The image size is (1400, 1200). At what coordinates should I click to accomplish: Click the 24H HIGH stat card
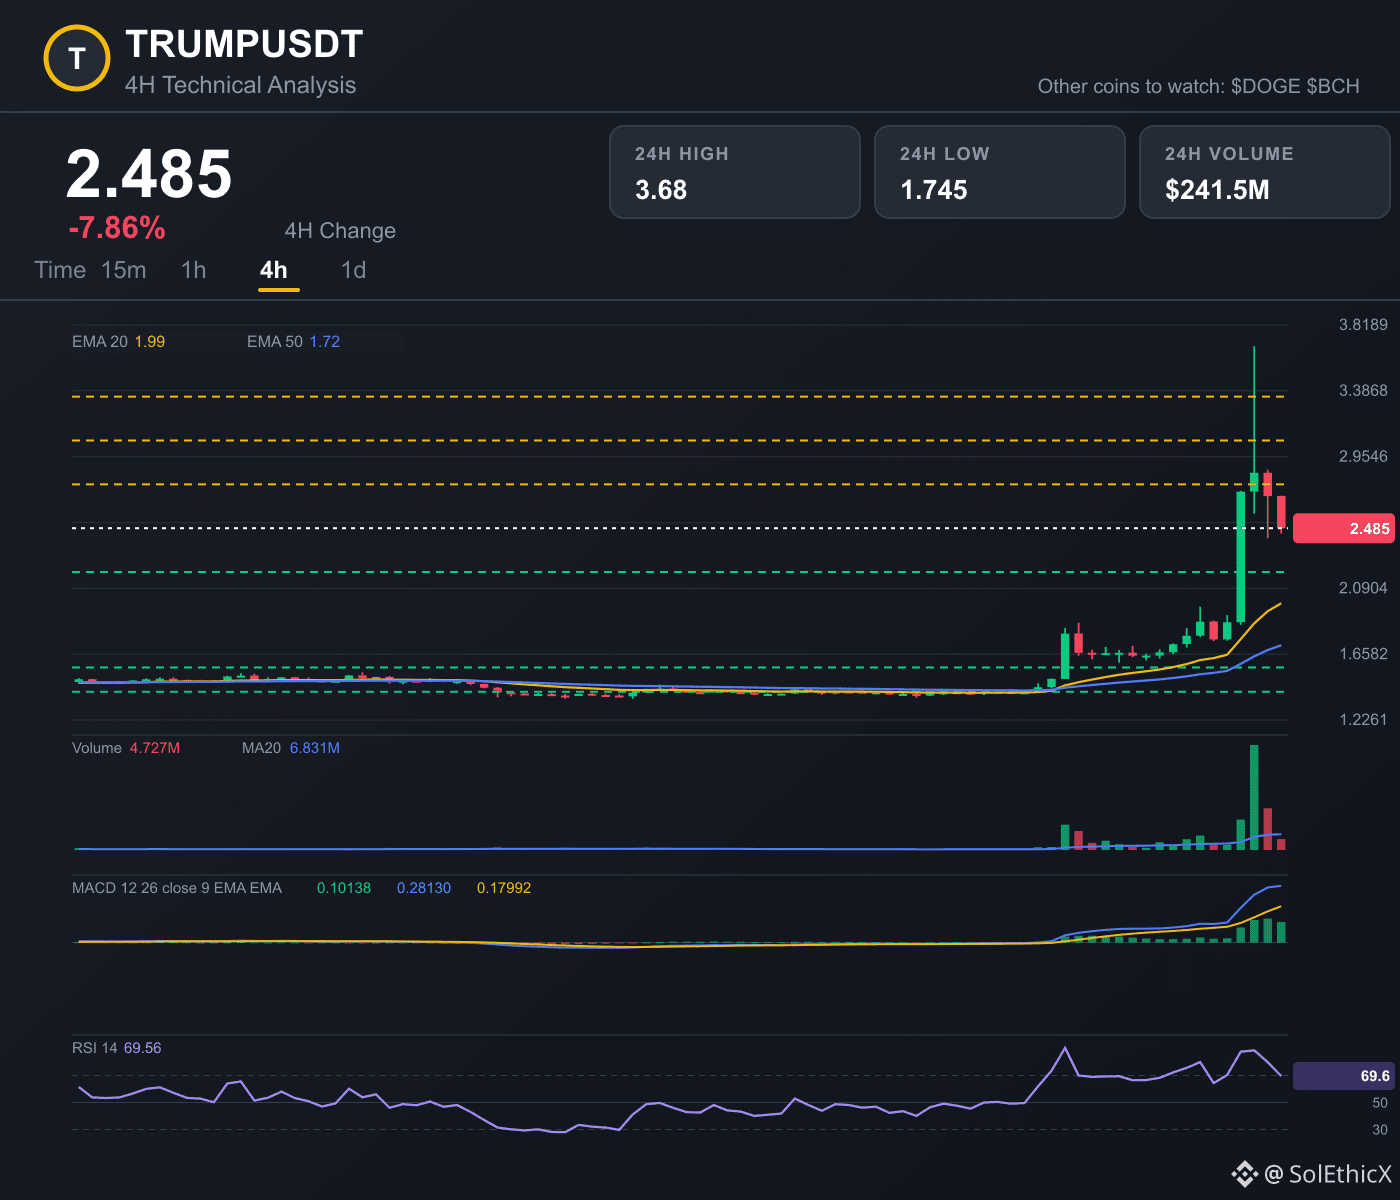(x=735, y=172)
